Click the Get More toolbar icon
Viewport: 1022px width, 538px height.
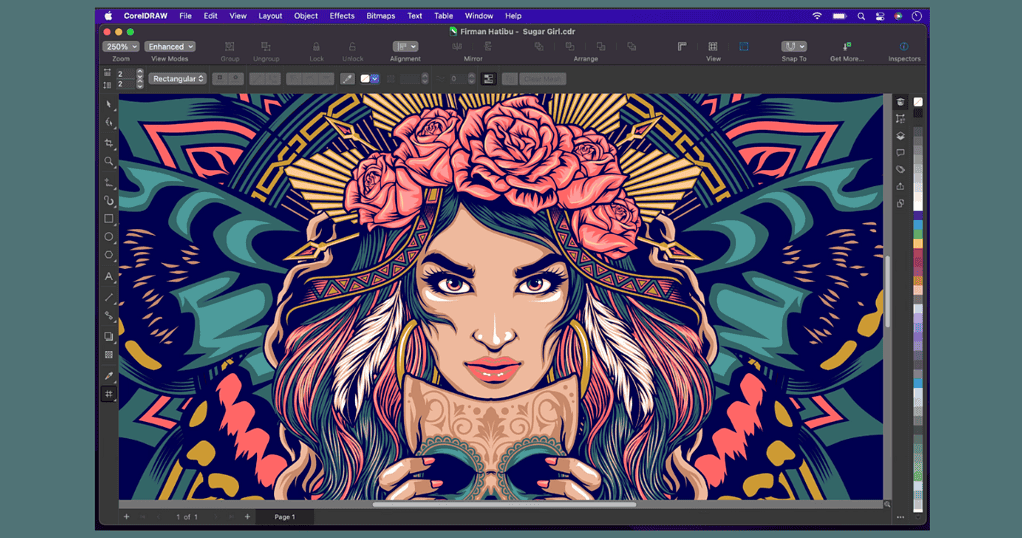point(847,47)
